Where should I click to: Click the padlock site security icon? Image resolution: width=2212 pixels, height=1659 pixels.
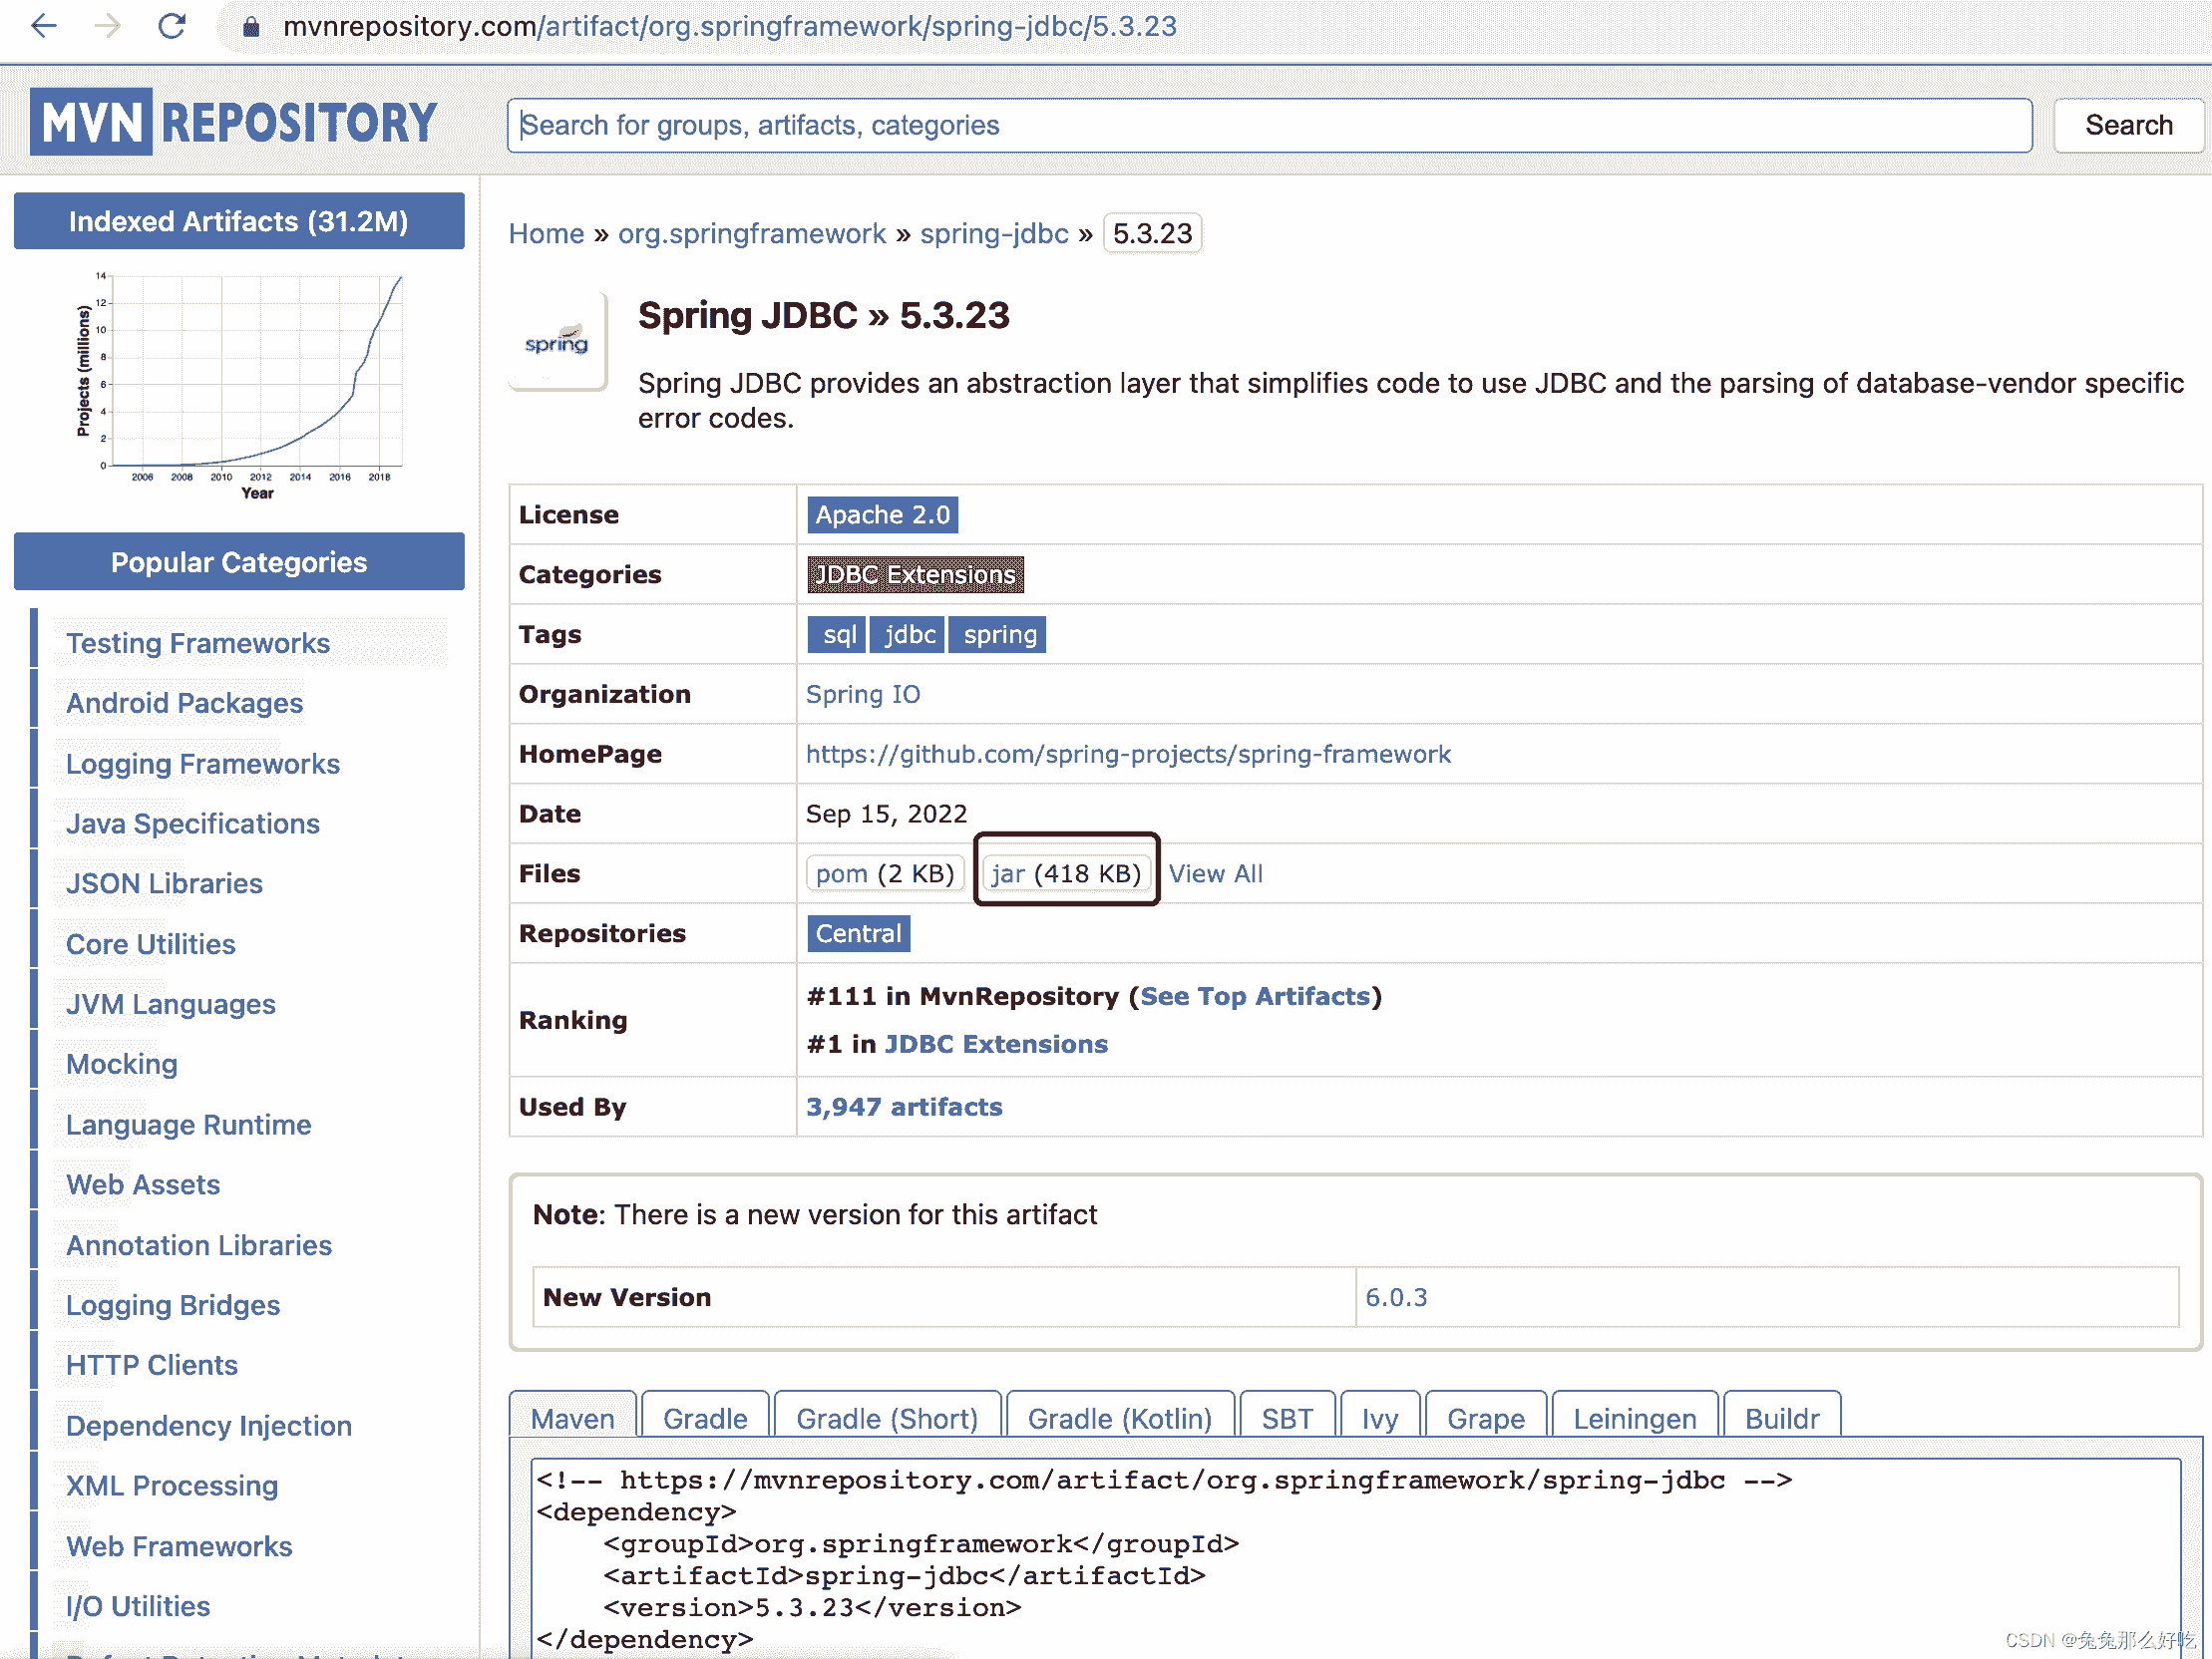(x=252, y=27)
